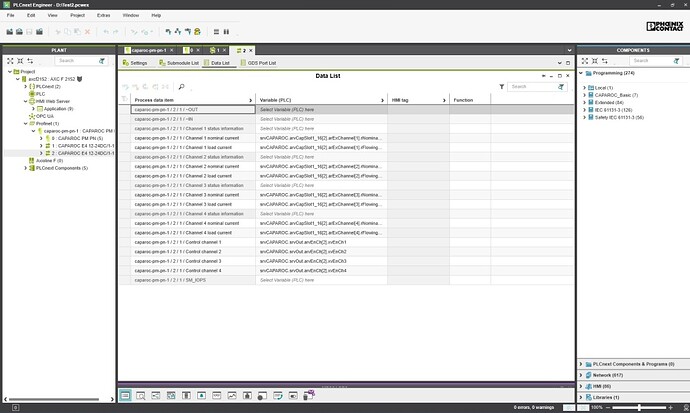The width and height of the screenshot is (690, 413).
Task: Click the process data cell ending in SM_IOPS
Action: tap(193, 280)
